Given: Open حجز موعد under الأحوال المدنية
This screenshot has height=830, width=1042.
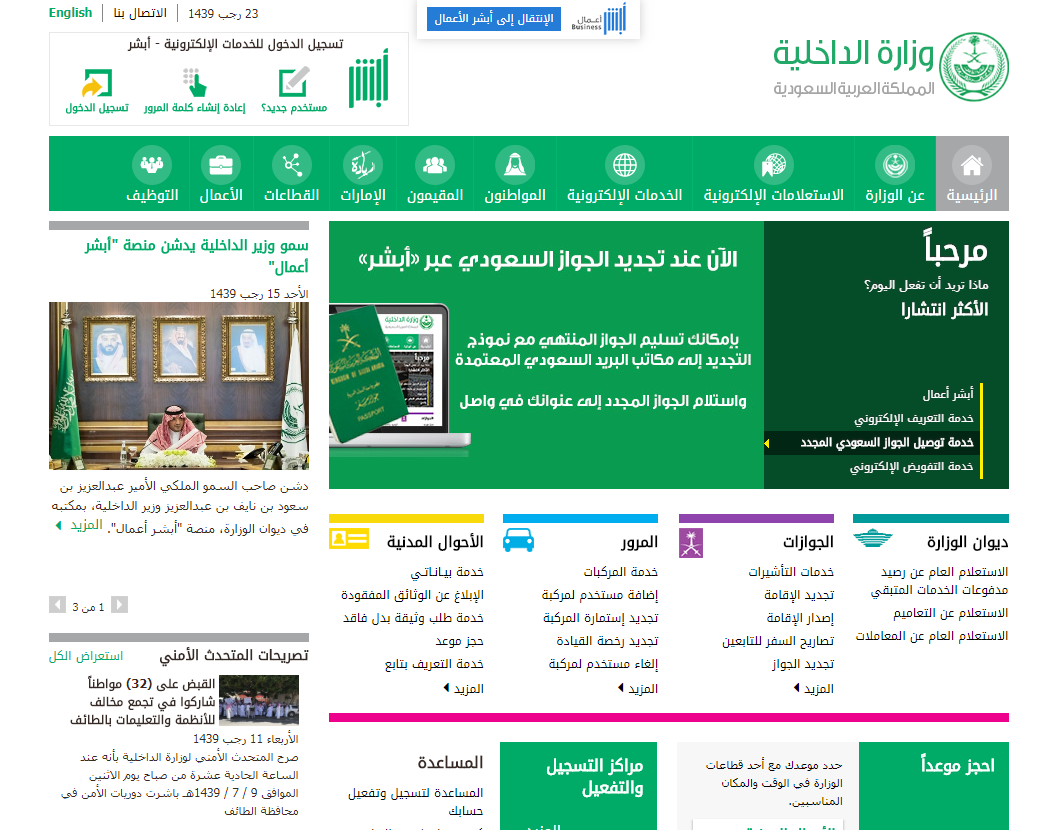Looking at the screenshot, I should point(459,641).
